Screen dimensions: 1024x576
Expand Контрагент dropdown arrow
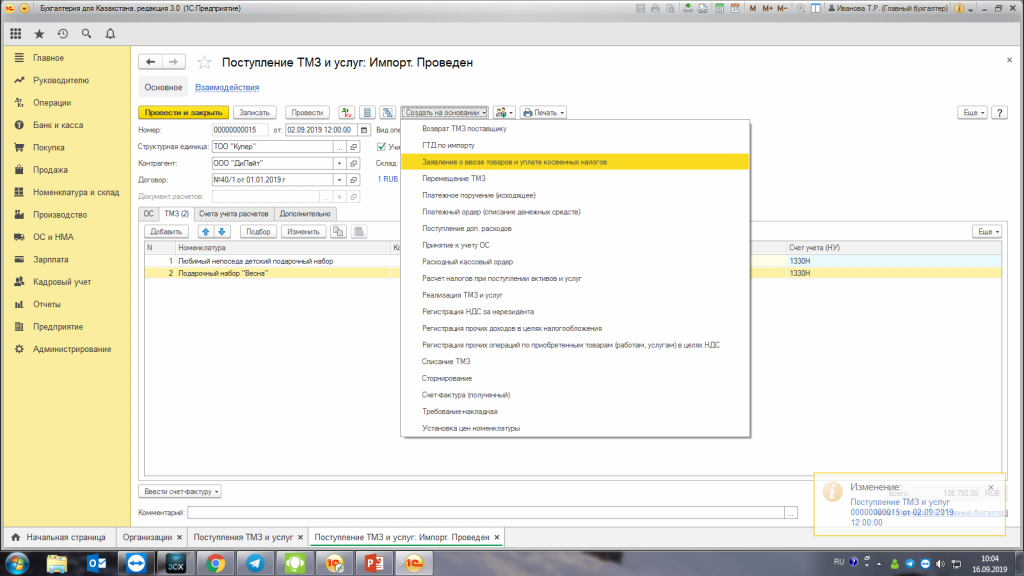coord(340,163)
